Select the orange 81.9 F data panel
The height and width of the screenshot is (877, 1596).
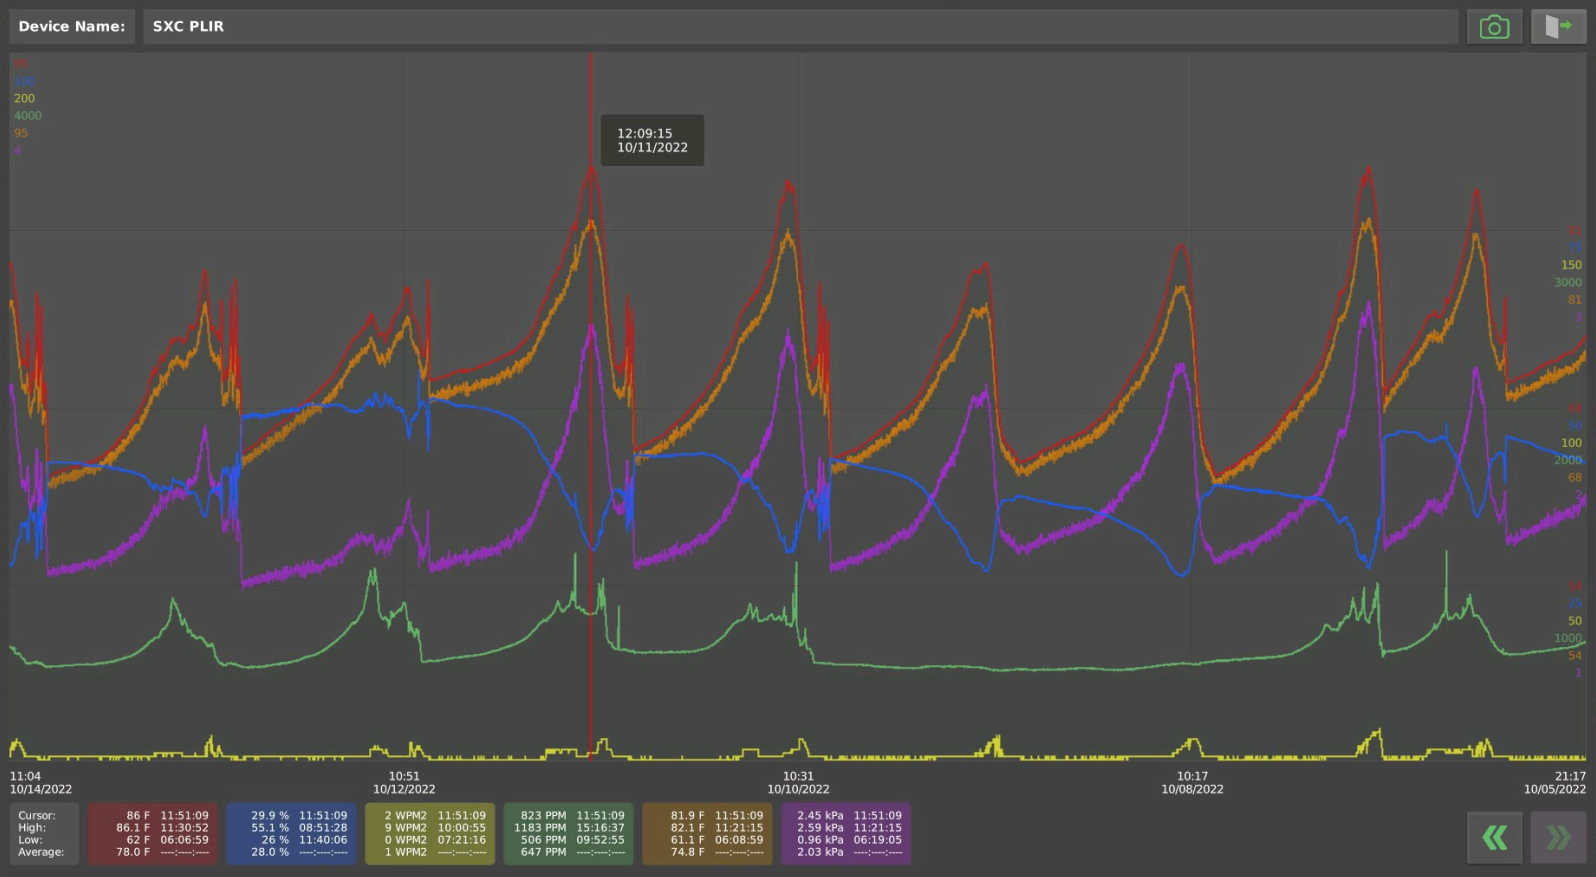(707, 834)
